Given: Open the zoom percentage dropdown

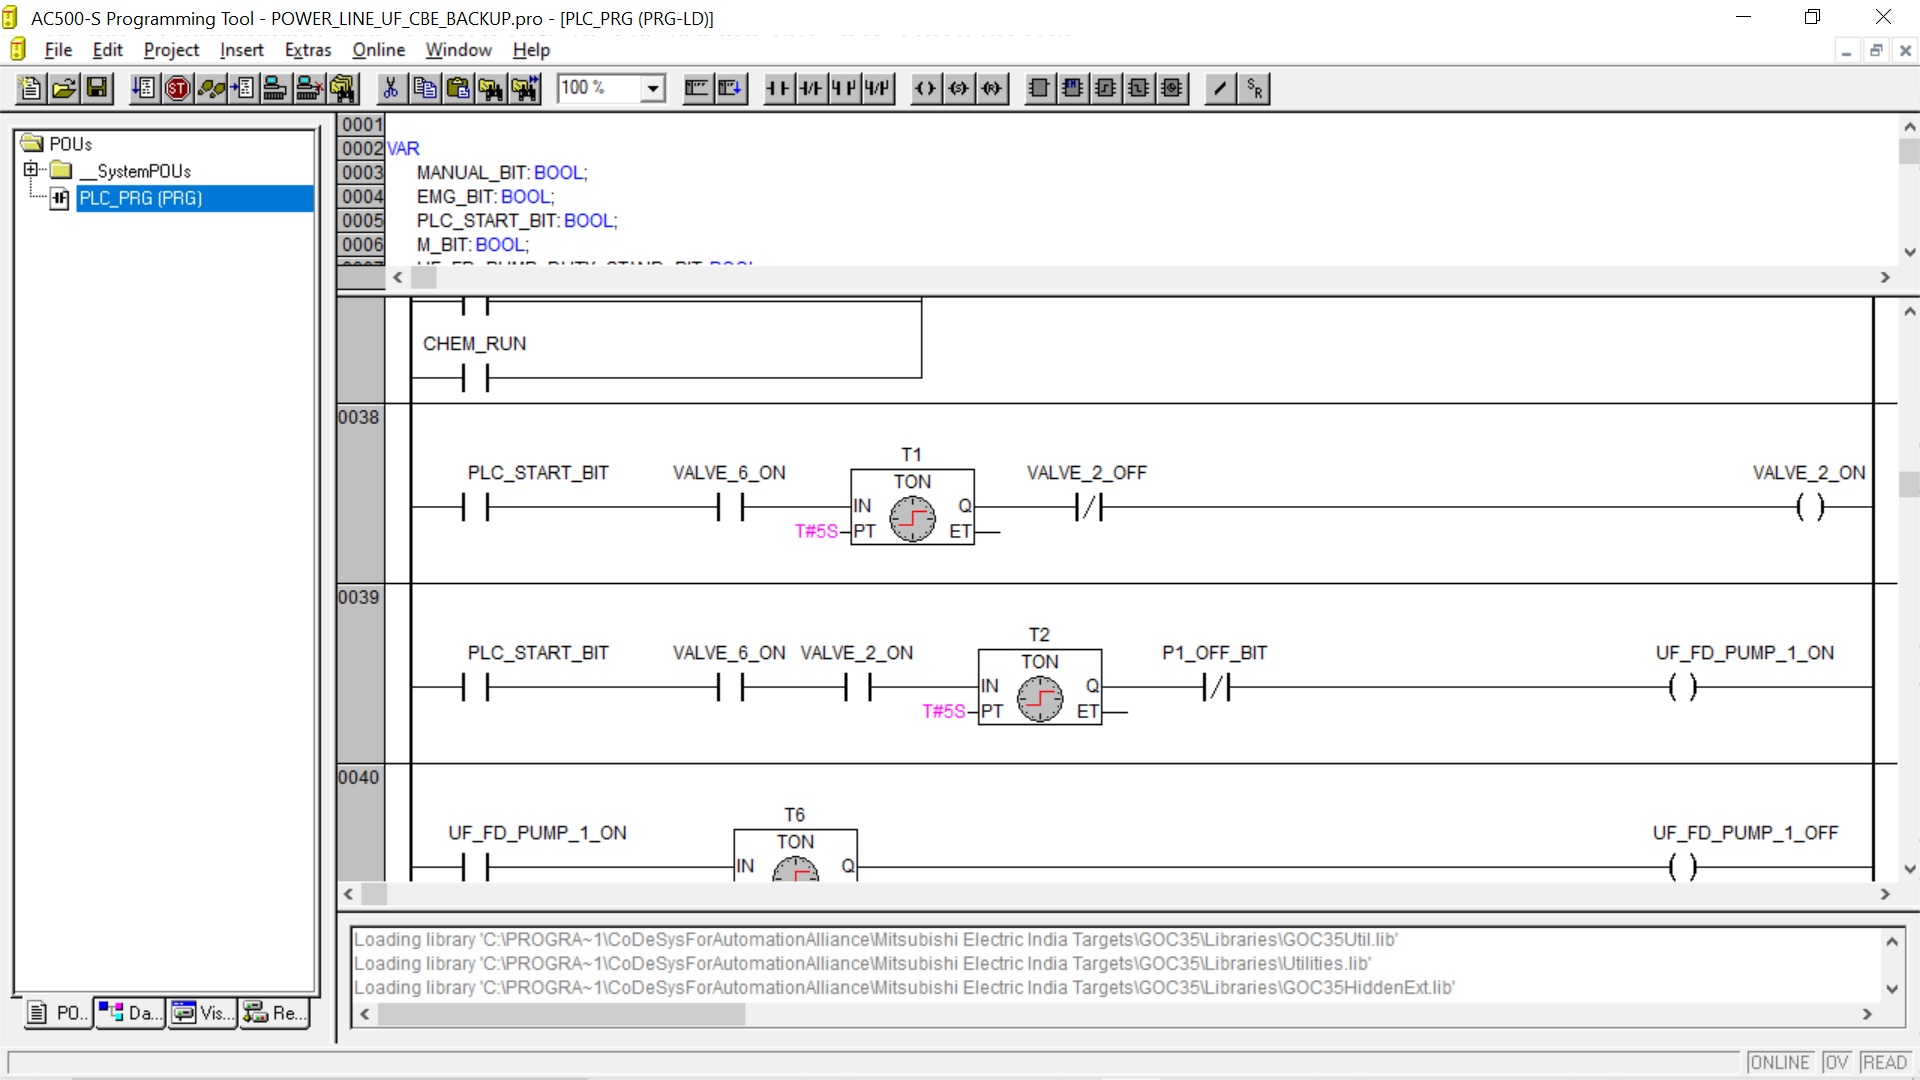Looking at the screenshot, I should tap(653, 89).
